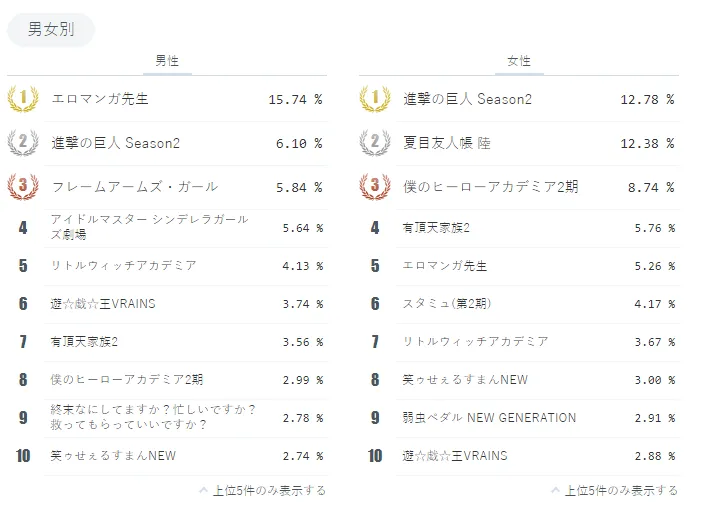This screenshot has height=515, width=703.
Task: Open 進撃の巨人 Season2 in female ranking
Action: pyautogui.click(x=468, y=99)
